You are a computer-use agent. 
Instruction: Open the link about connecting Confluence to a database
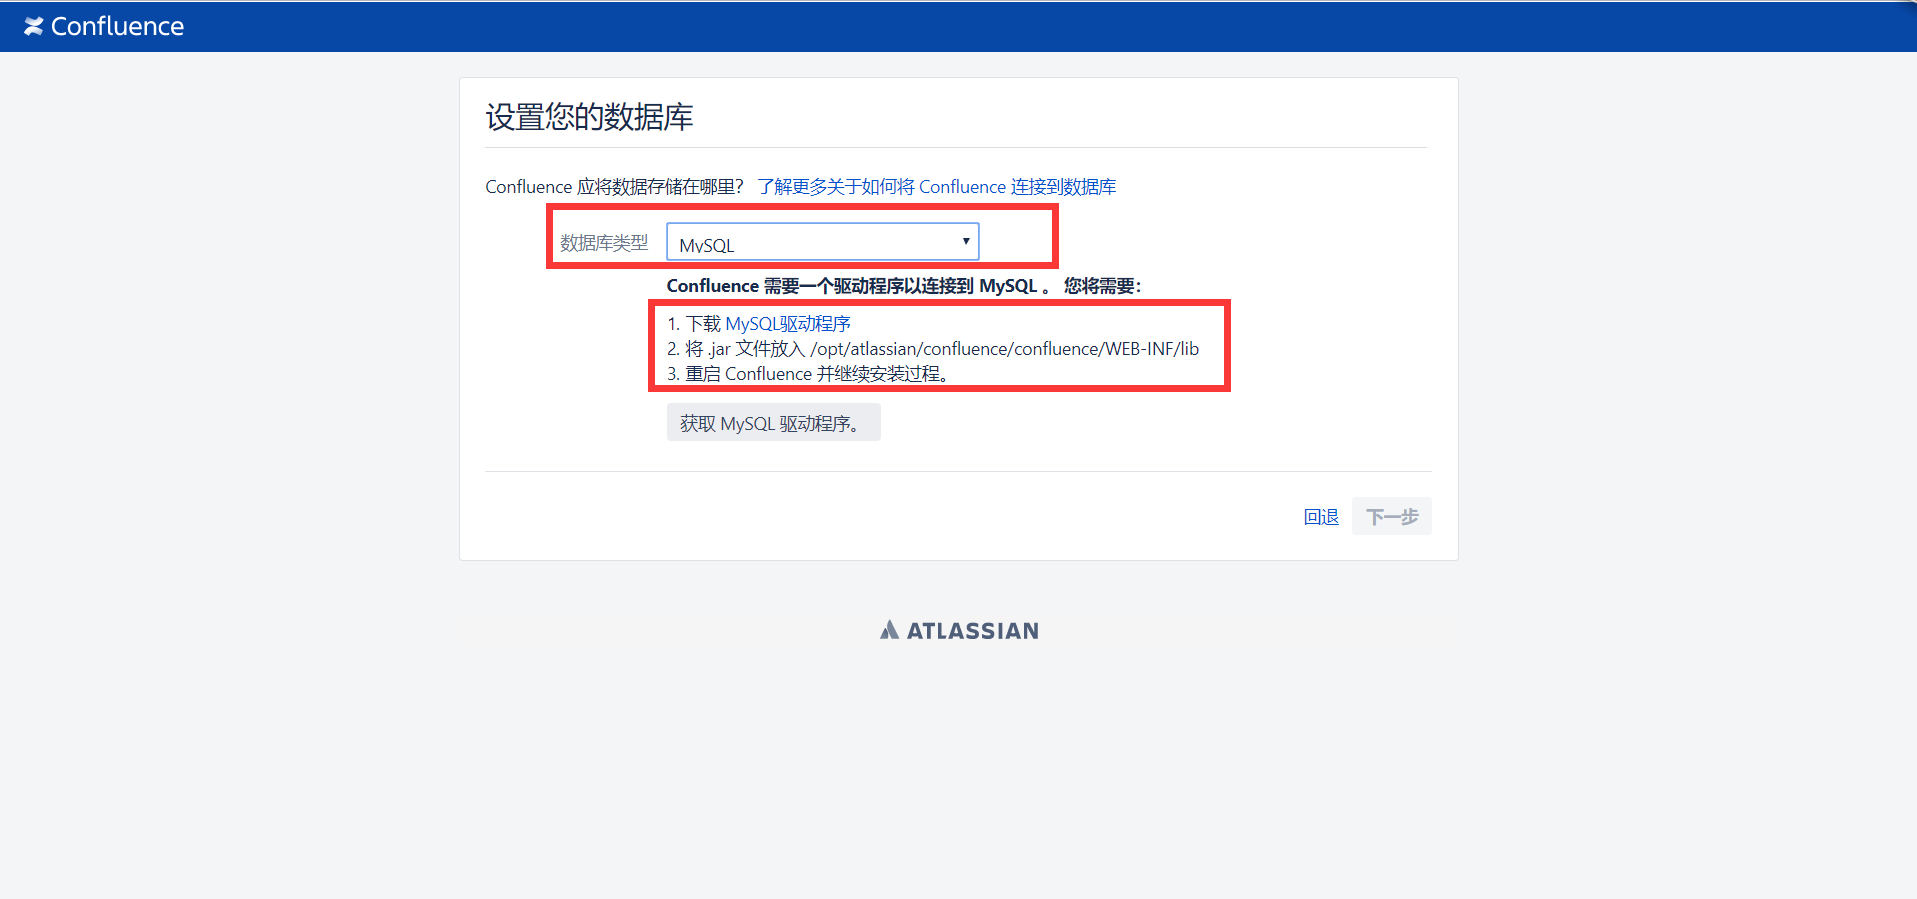[x=936, y=187]
